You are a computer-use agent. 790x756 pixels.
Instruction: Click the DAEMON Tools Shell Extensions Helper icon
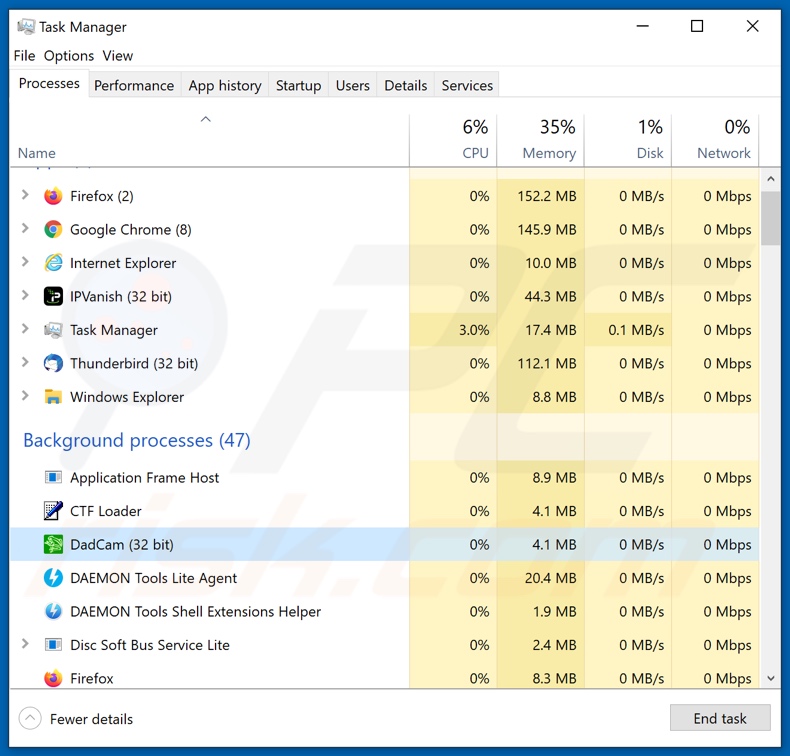tap(53, 611)
